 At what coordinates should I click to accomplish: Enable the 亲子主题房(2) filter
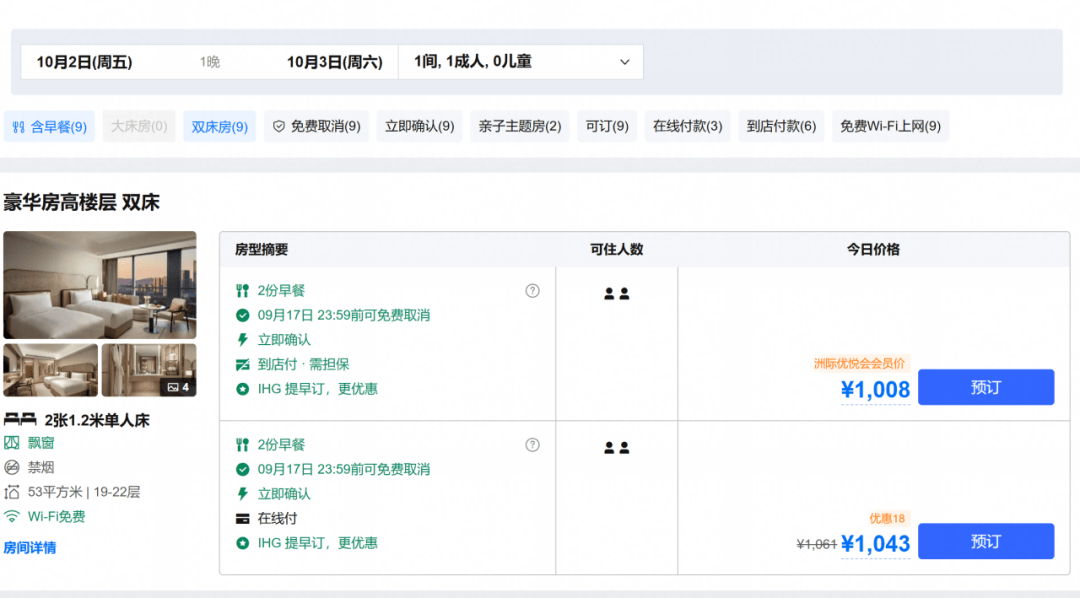click(x=520, y=127)
